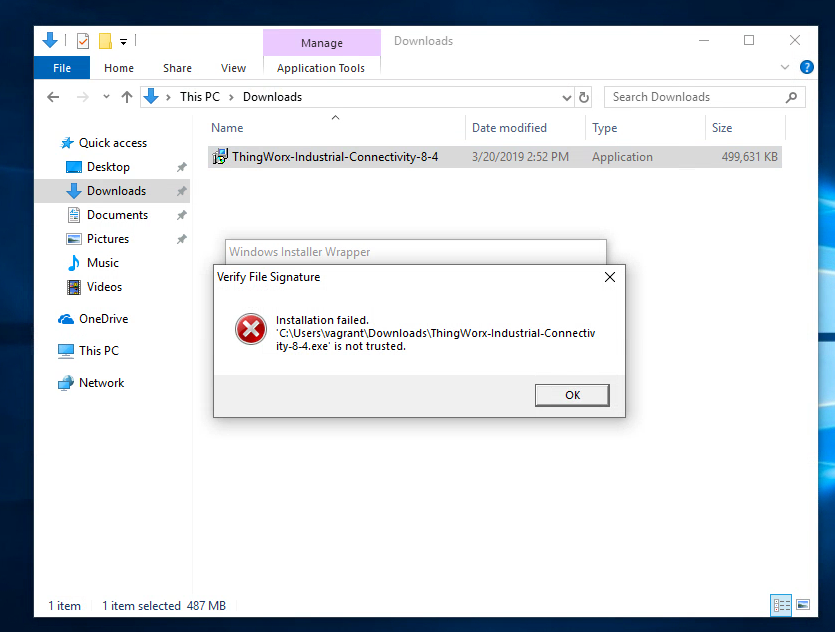This screenshot has width=835, height=632.
Task: Click the pin icon next to Documents
Action: point(182,215)
